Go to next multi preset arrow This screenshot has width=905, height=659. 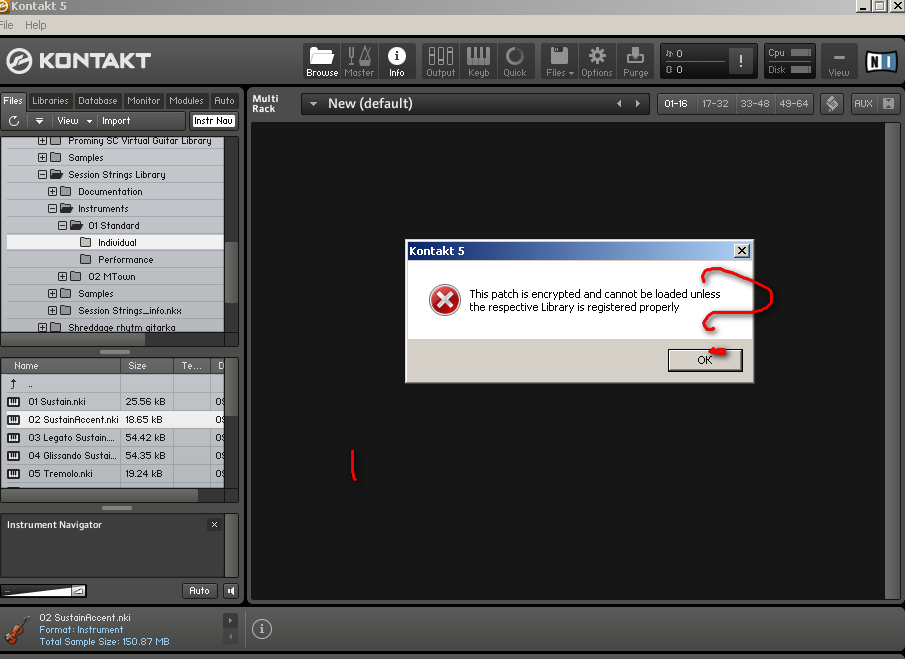638,104
